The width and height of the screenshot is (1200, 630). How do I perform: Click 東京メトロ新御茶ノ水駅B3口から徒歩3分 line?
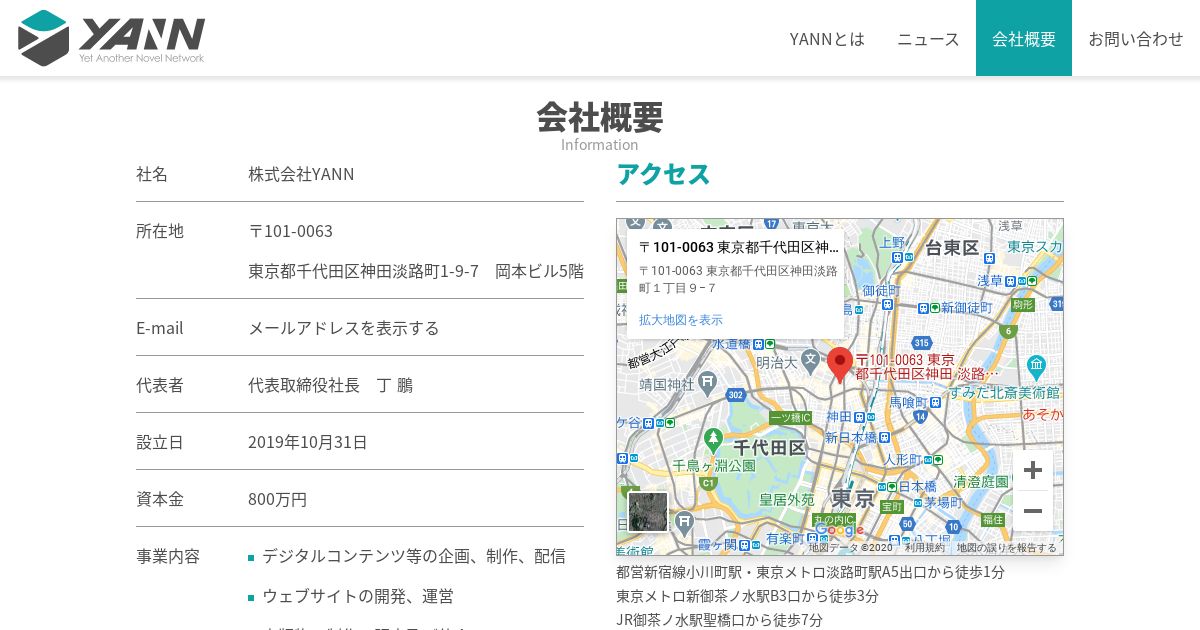click(x=747, y=596)
